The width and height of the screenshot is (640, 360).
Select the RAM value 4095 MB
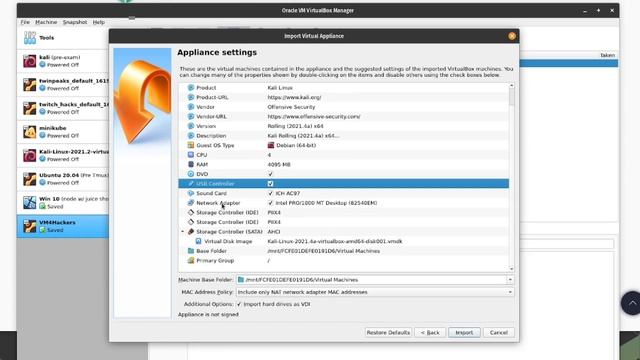[x=279, y=164]
